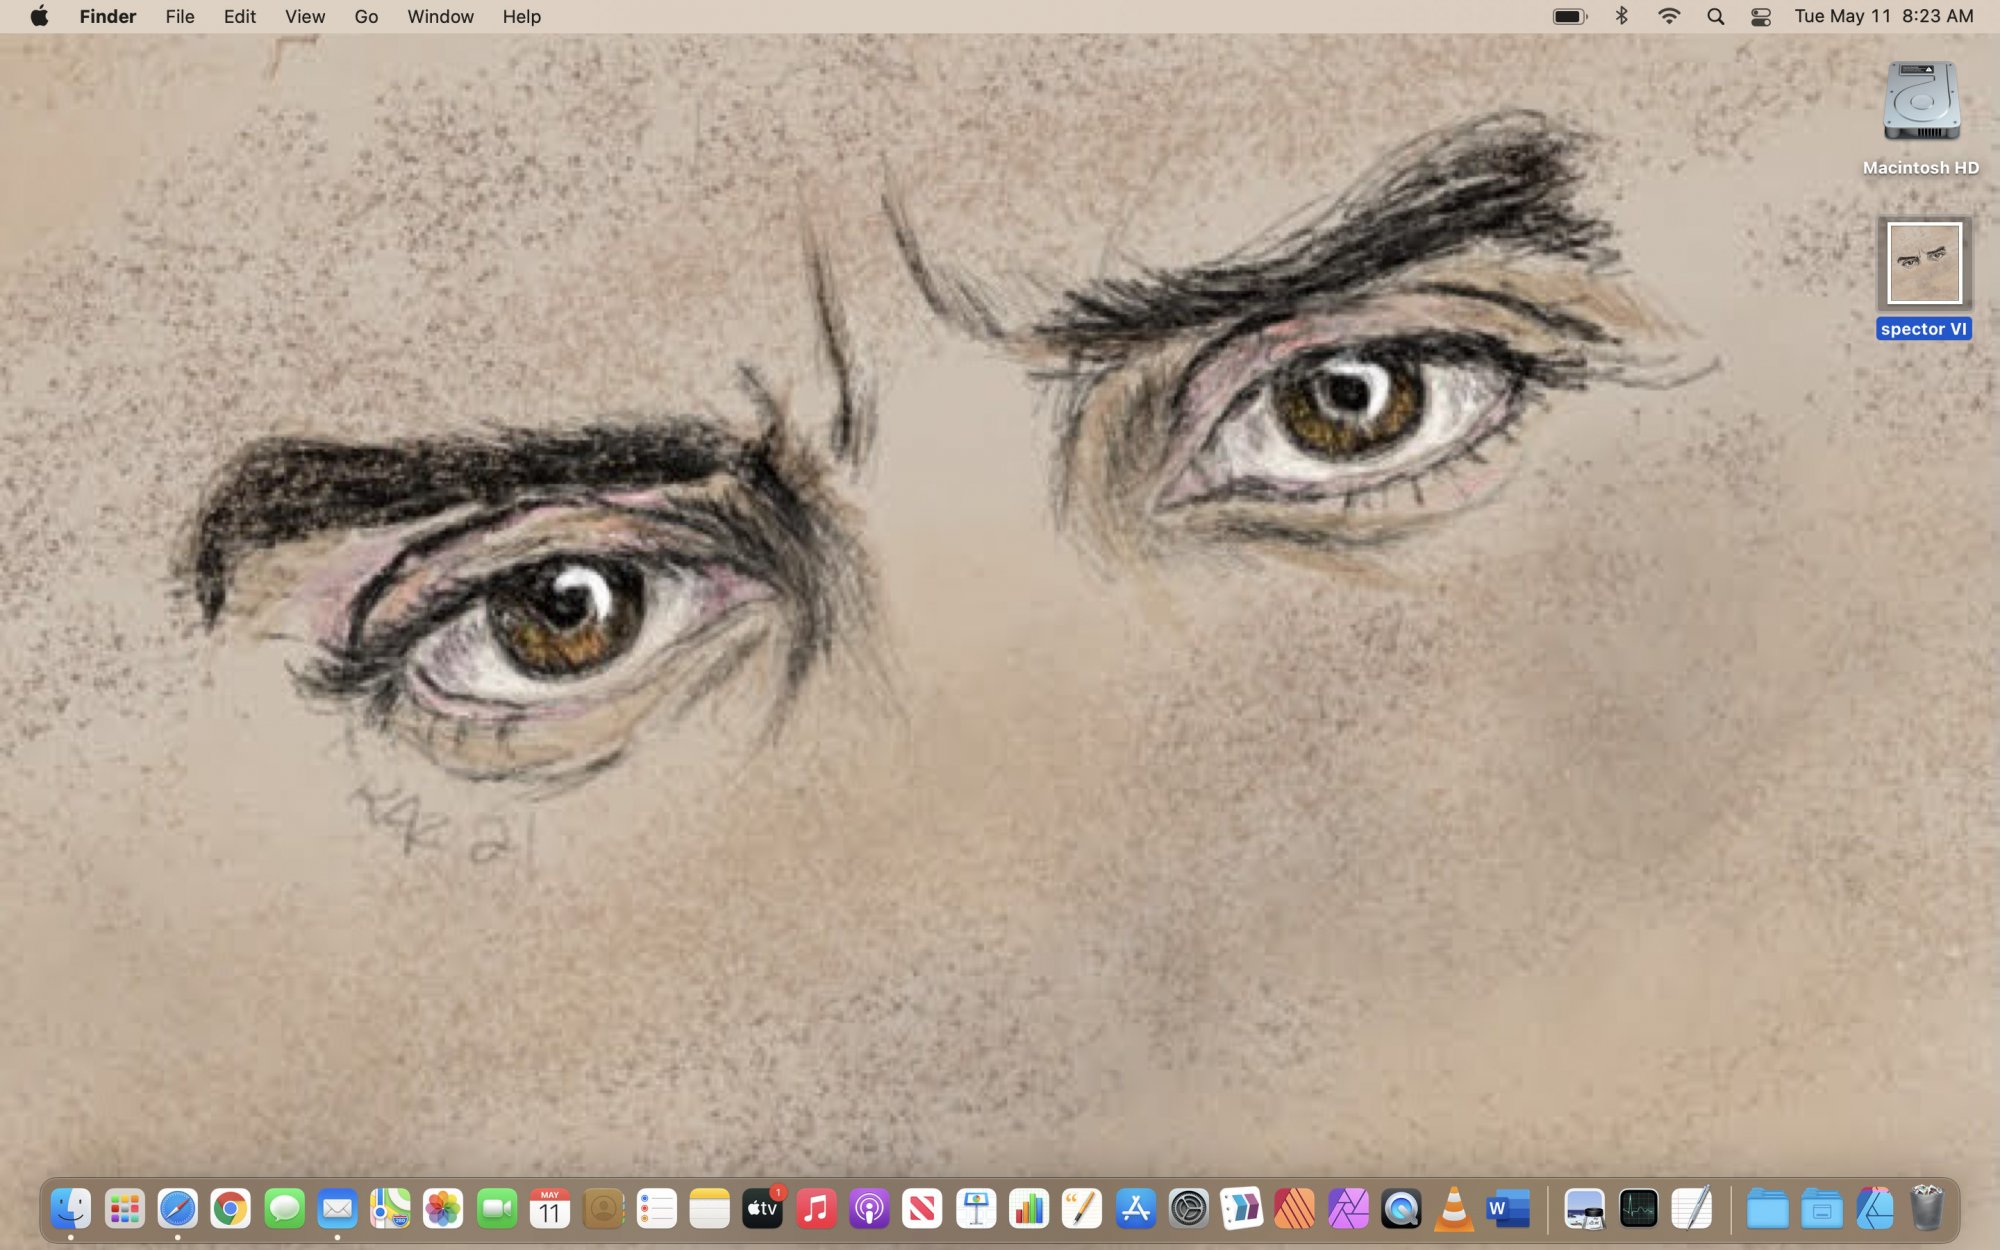Open VLC media player from the Dock
This screenshot has width=2000, height=1250.
1454,1209
